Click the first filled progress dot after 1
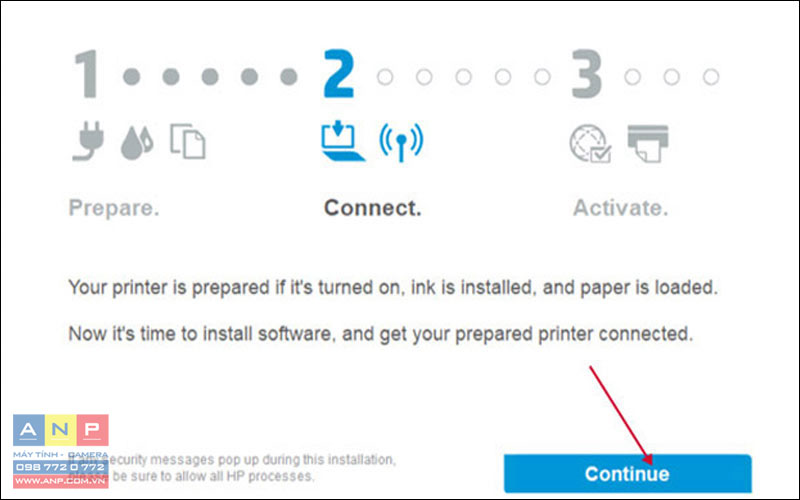The width and height of the screenshot is (800, 500). (132, 77)
